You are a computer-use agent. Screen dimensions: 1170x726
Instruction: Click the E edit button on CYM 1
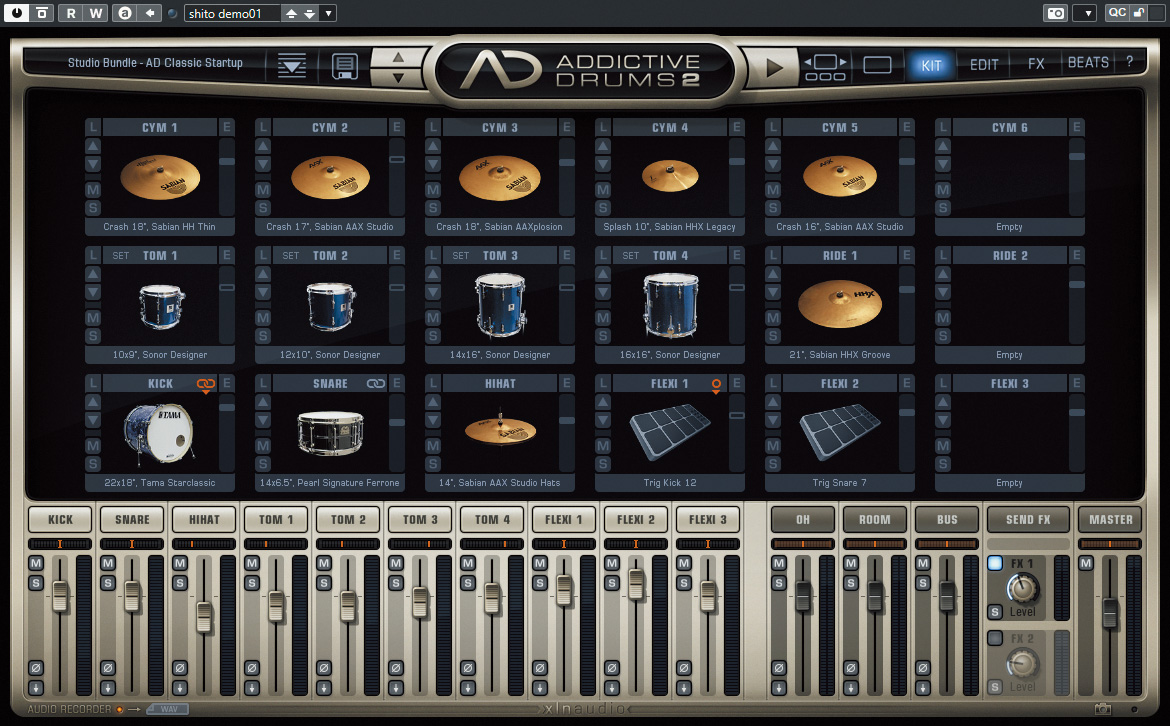point(226,128)
